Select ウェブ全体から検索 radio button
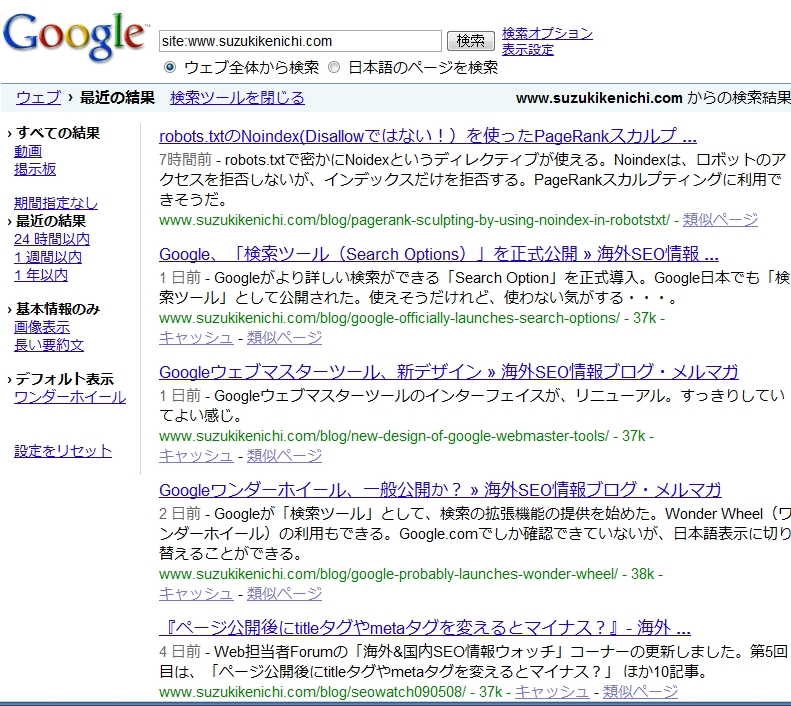This screenshot has height=706, width=791. point(170,67)
